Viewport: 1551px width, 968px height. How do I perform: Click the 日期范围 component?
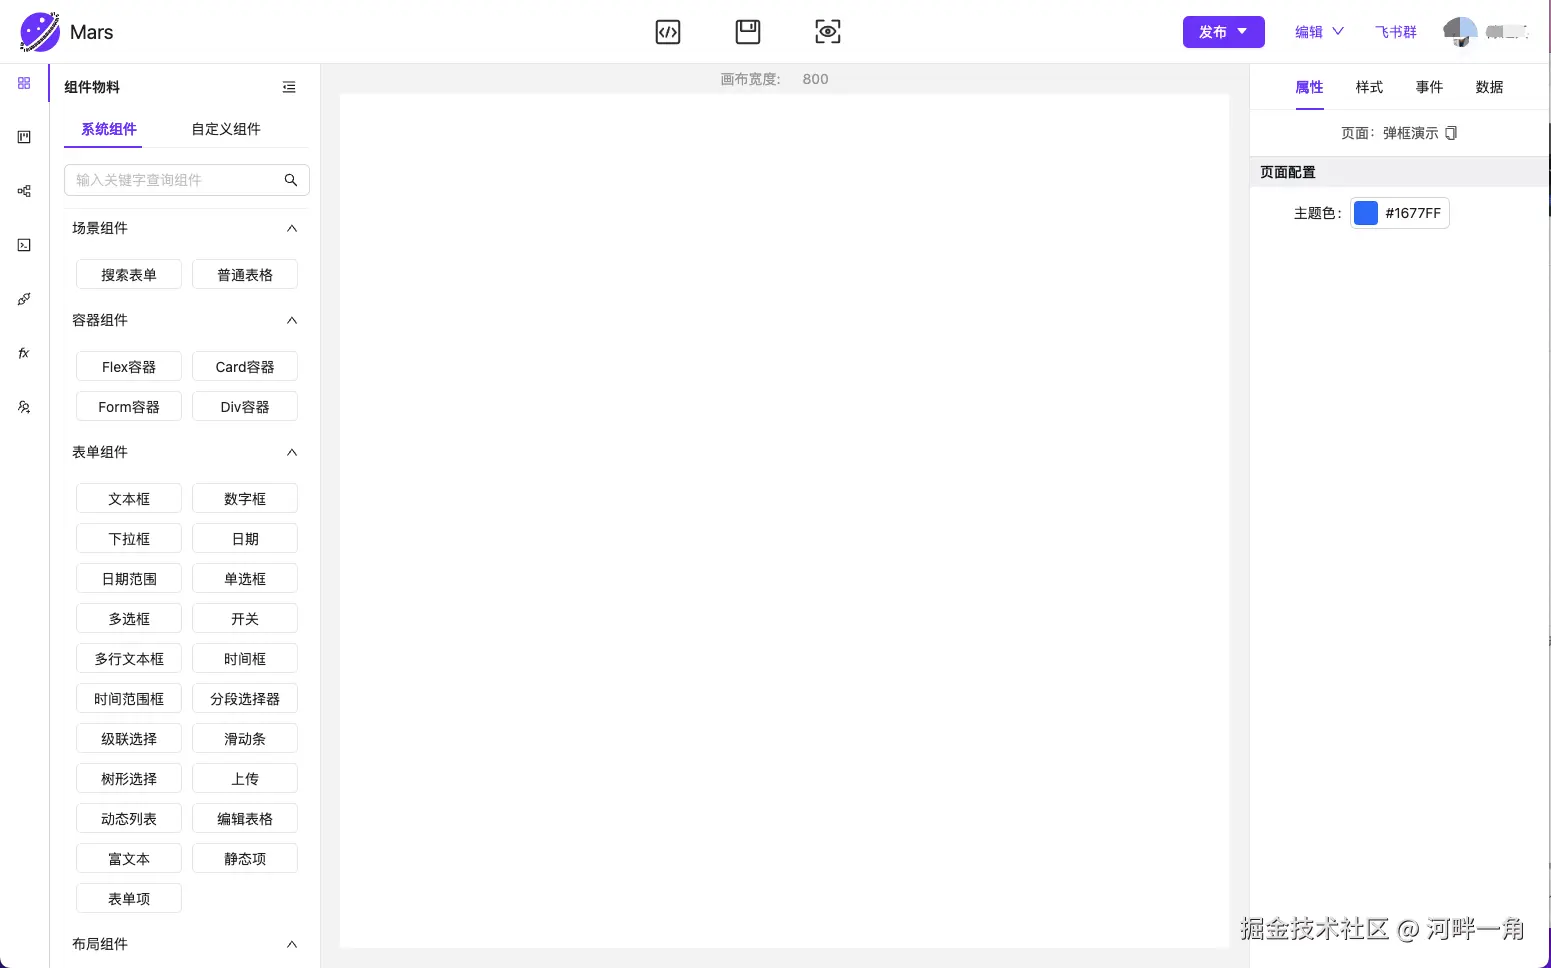(x=129, y=578)
